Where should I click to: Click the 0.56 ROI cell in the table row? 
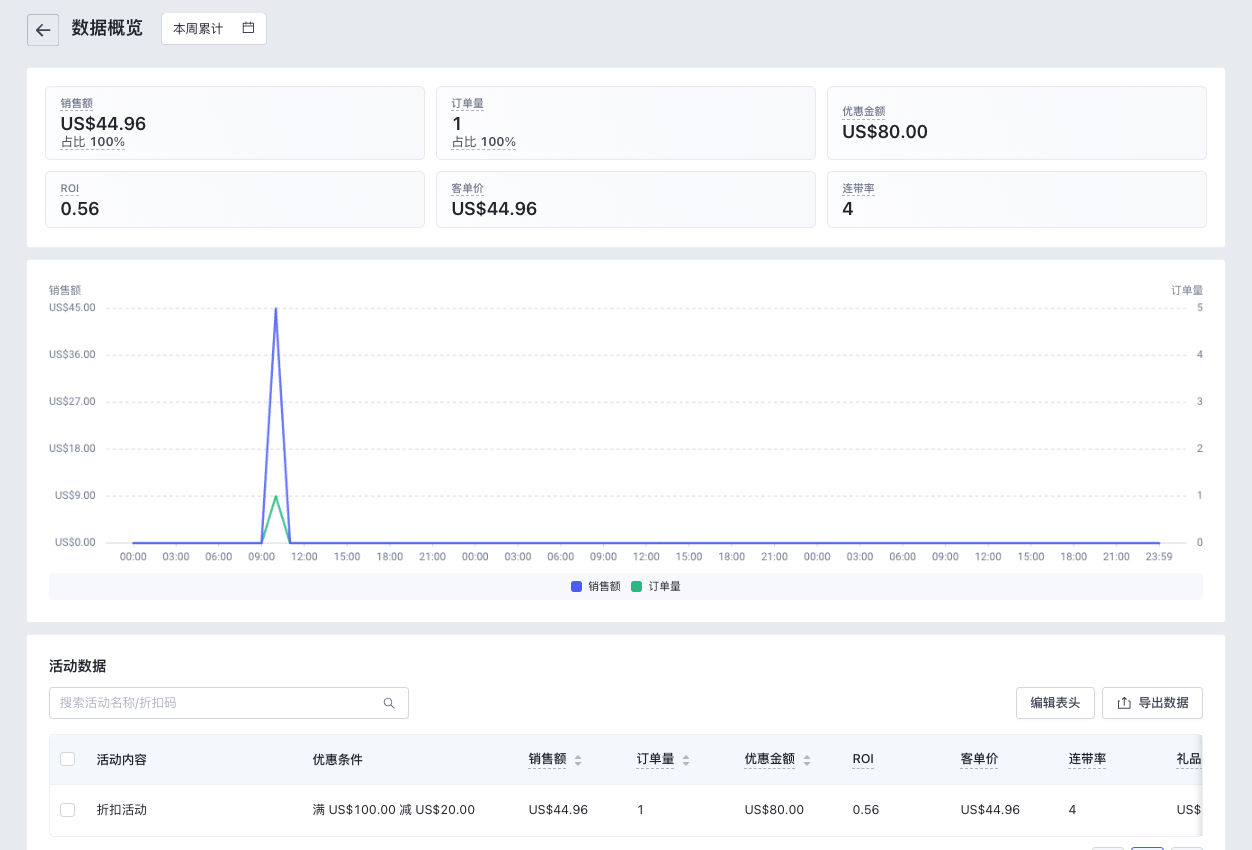coord(866,810)
